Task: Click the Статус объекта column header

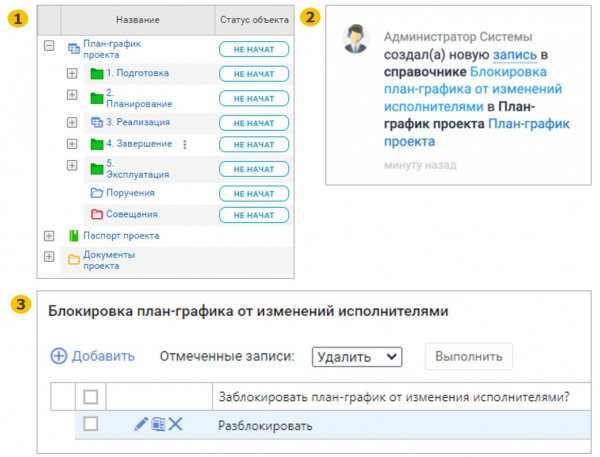Action: click(x=253, y=19)
